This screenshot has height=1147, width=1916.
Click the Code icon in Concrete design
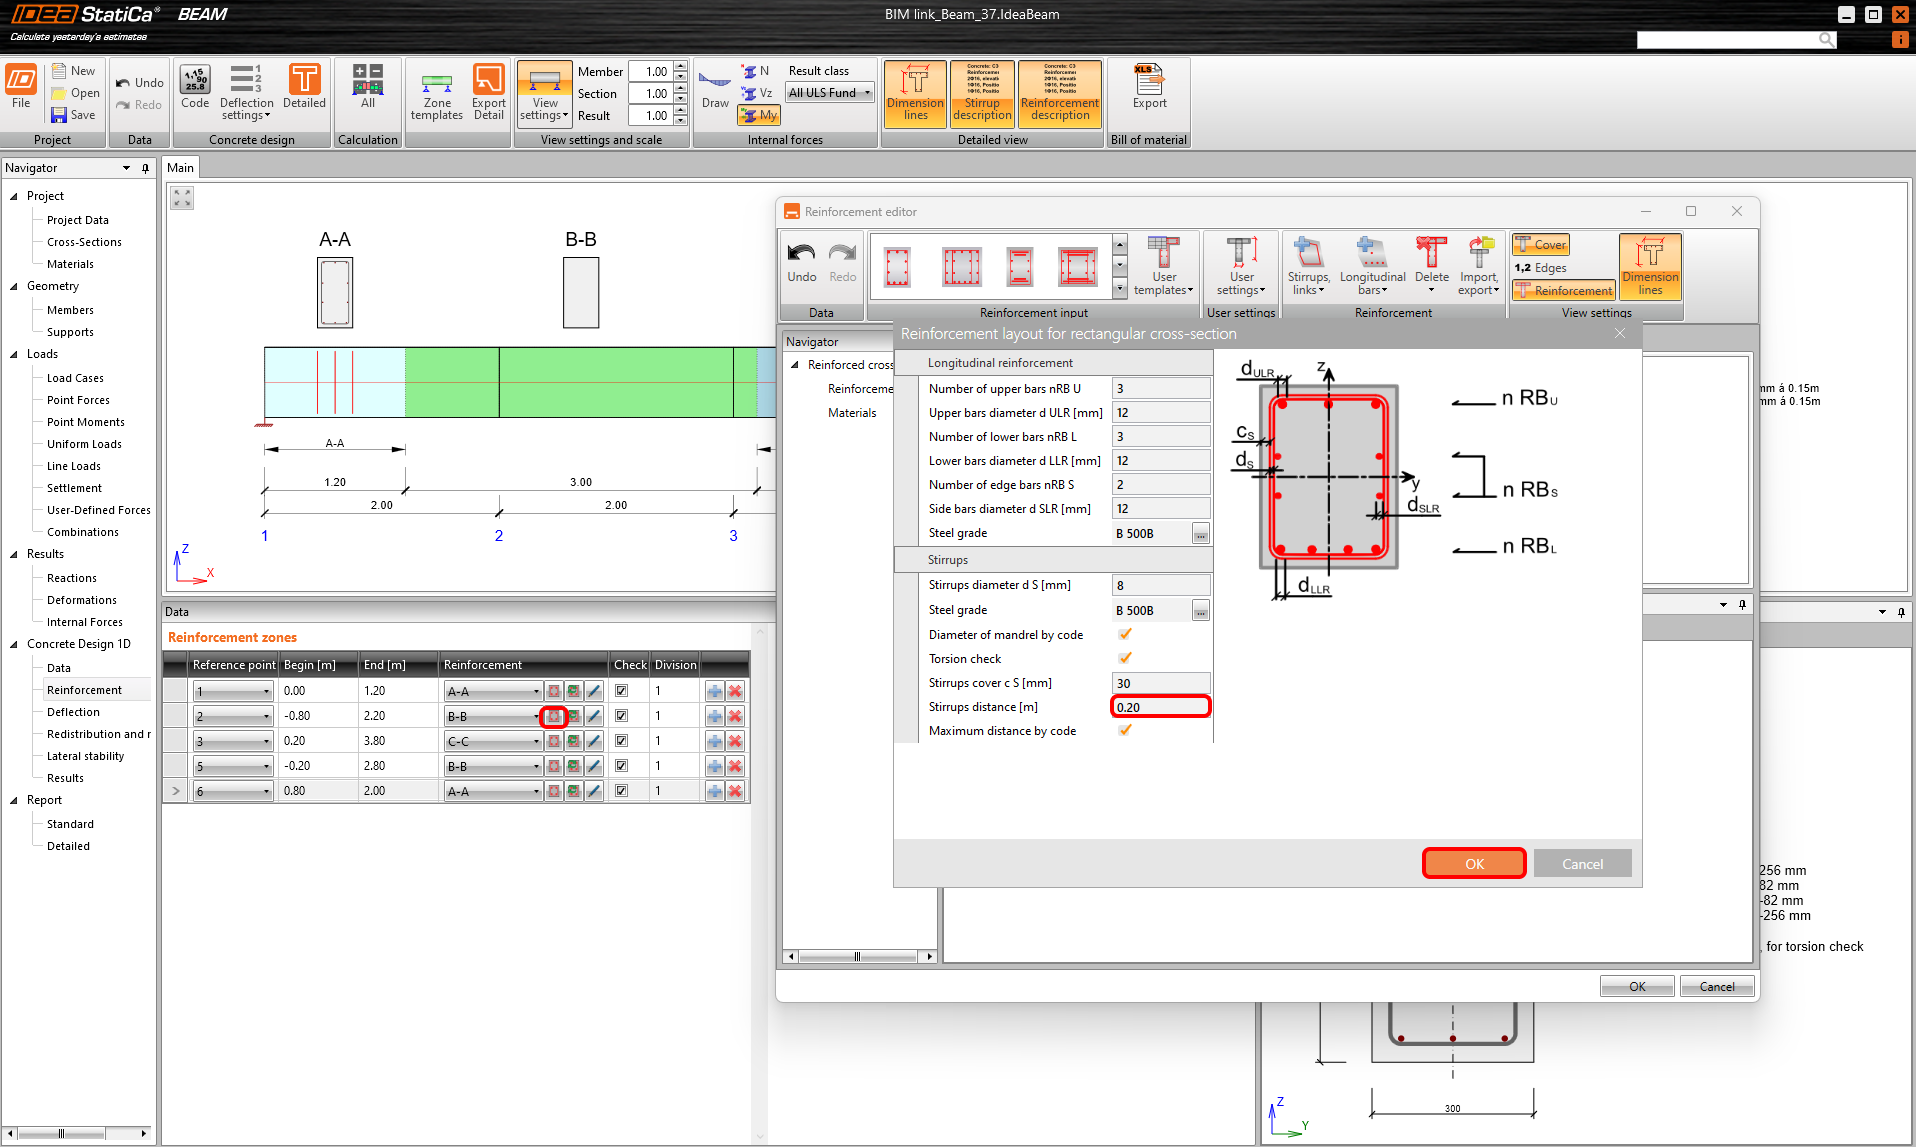195,86
